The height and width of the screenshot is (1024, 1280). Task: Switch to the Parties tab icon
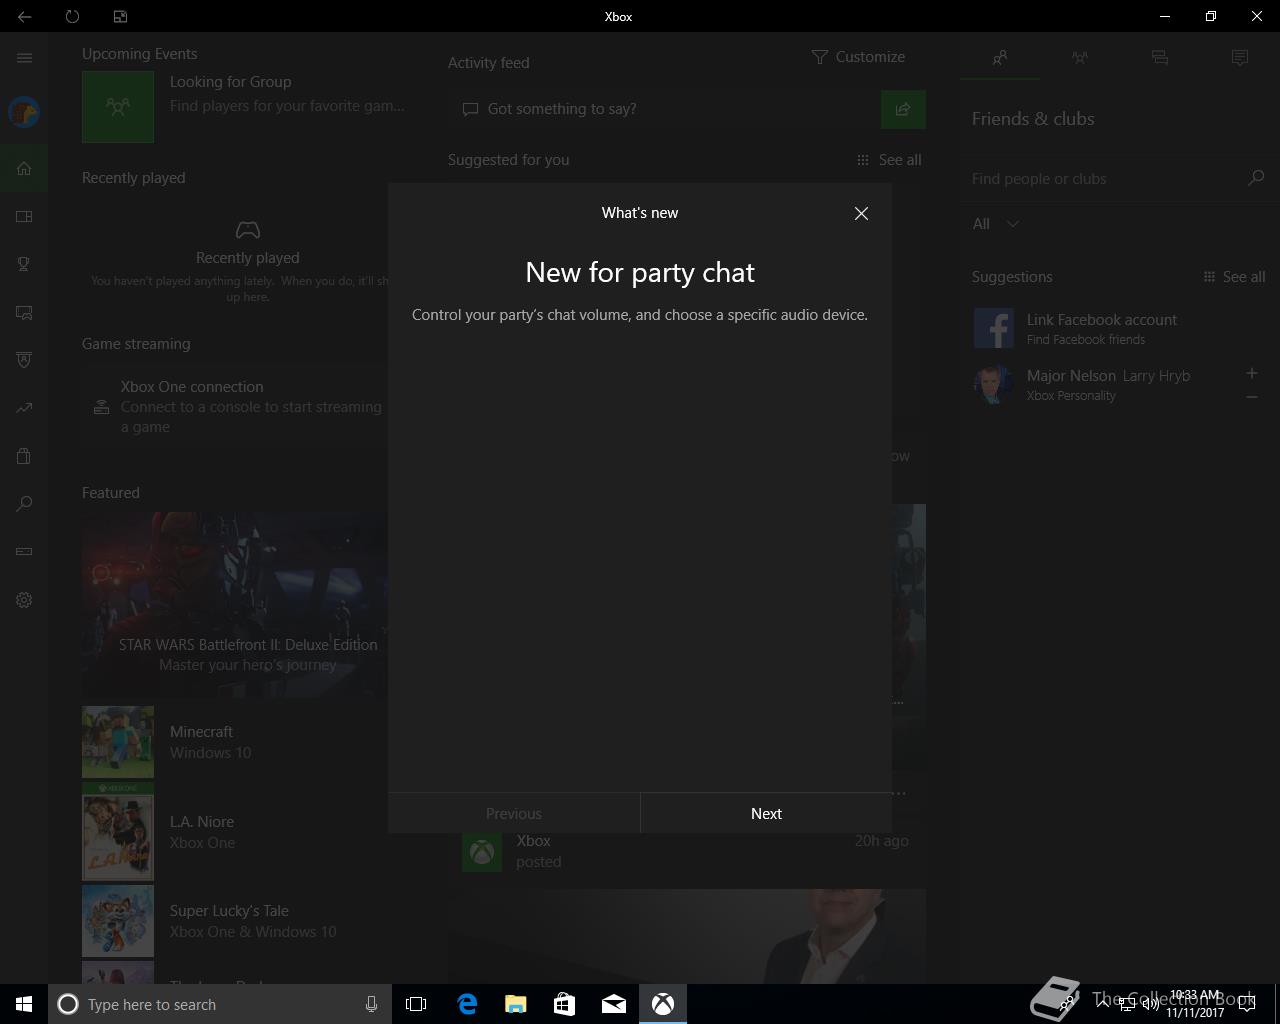(1080, 58)
